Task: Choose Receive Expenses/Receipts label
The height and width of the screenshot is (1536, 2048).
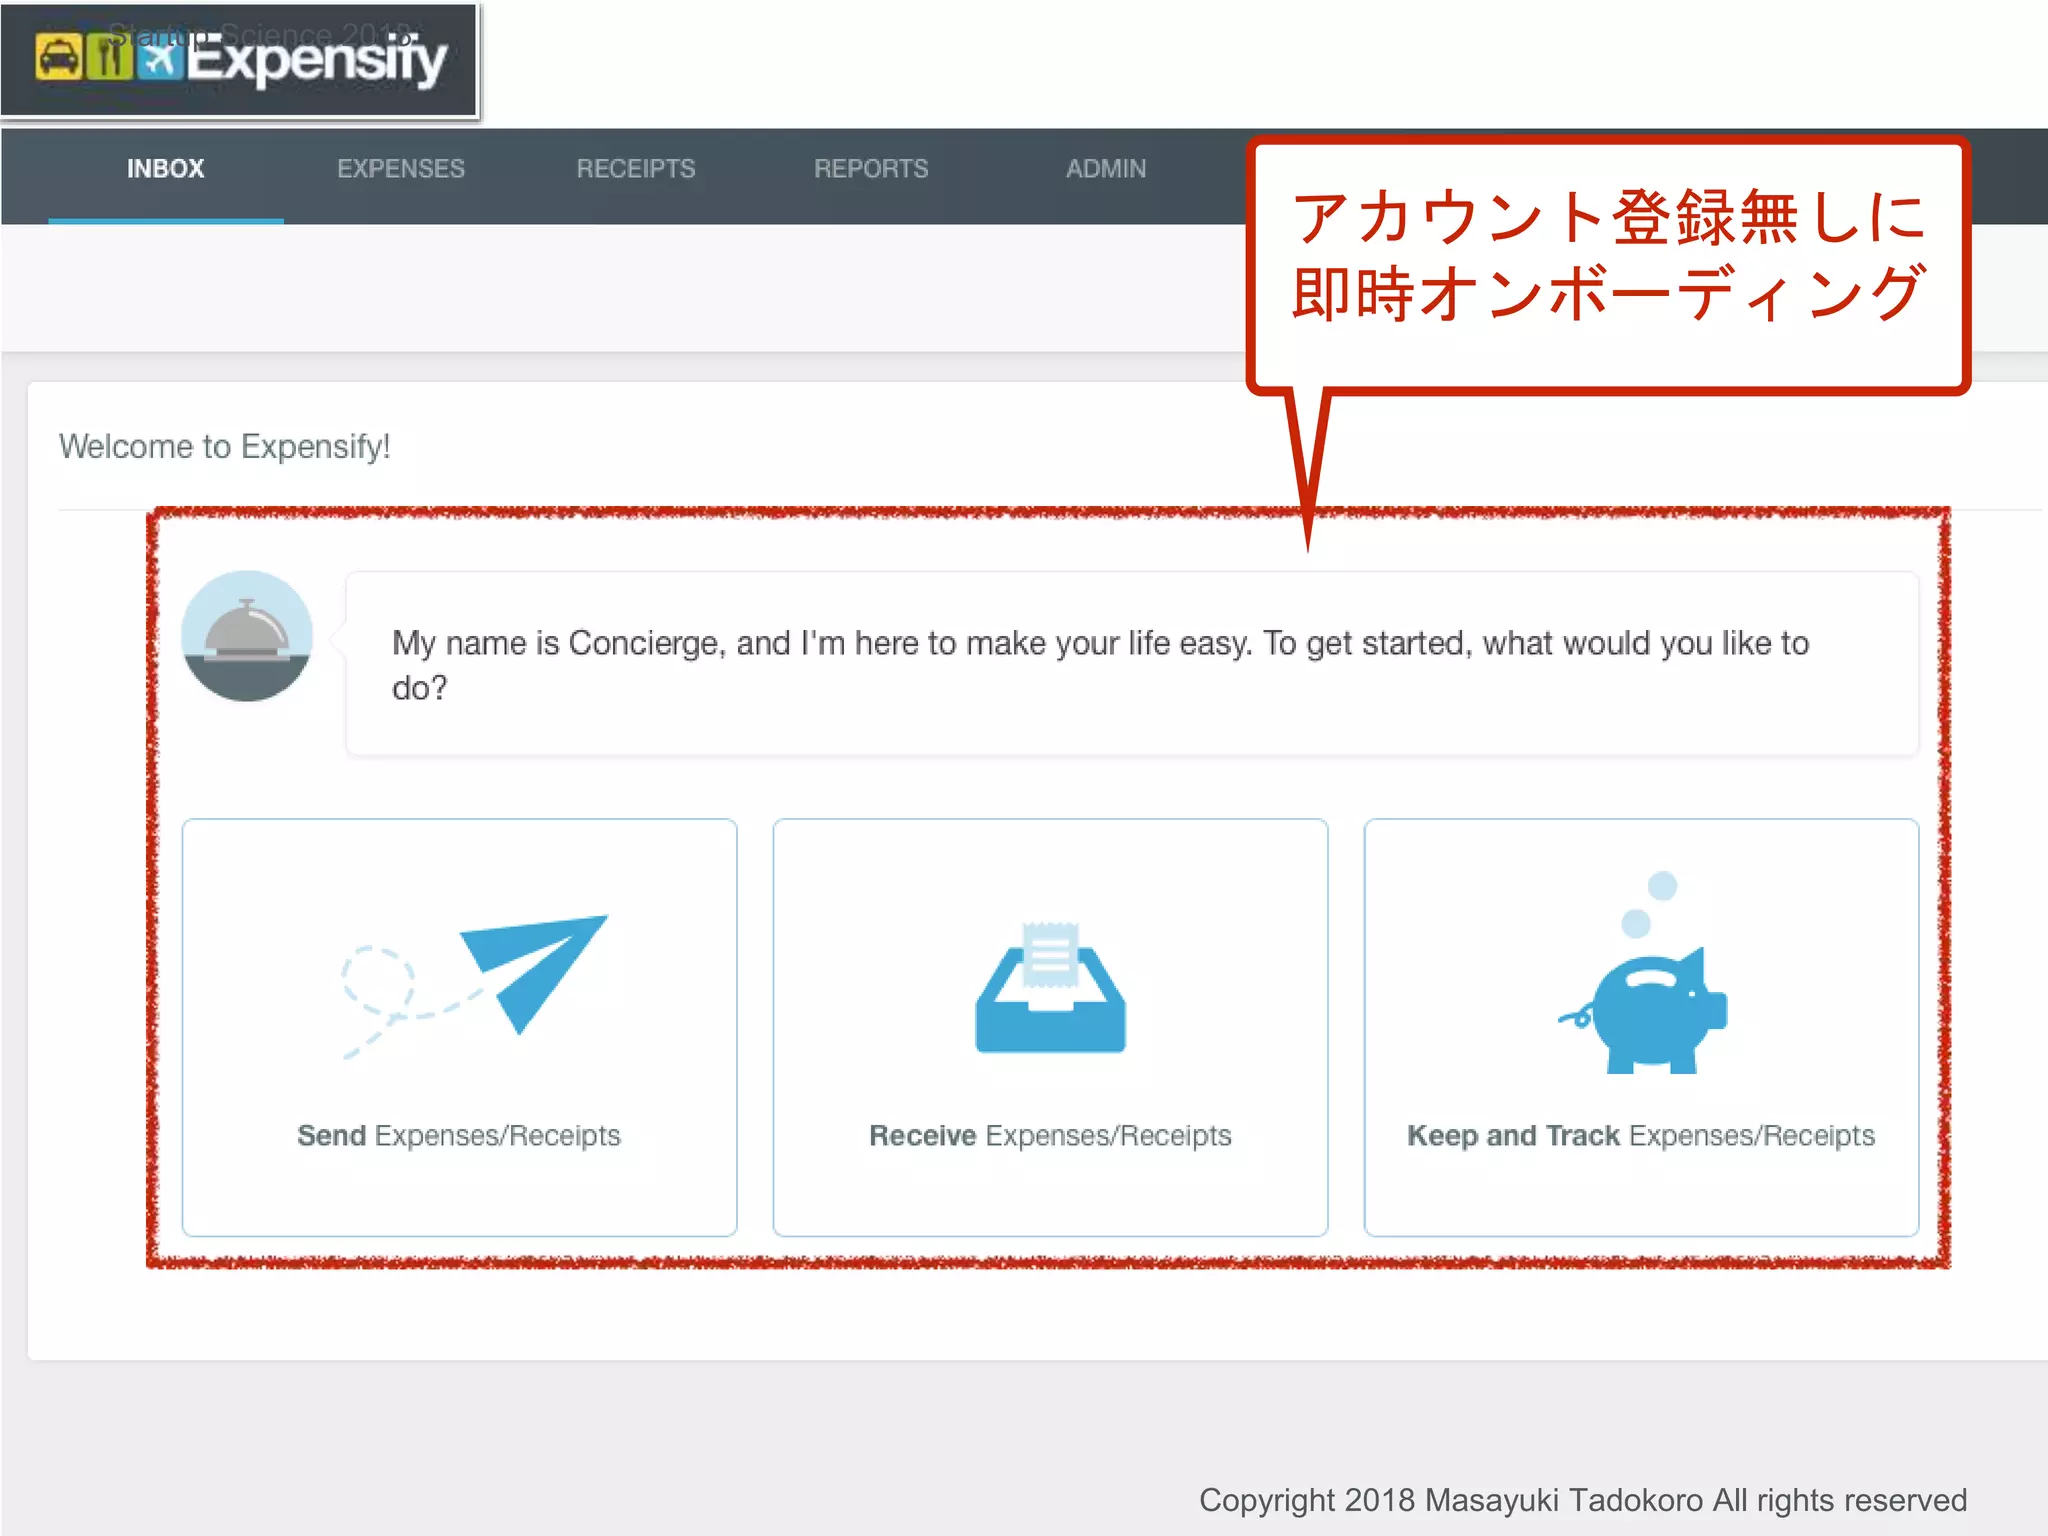Action: tap(1050, 1136)
